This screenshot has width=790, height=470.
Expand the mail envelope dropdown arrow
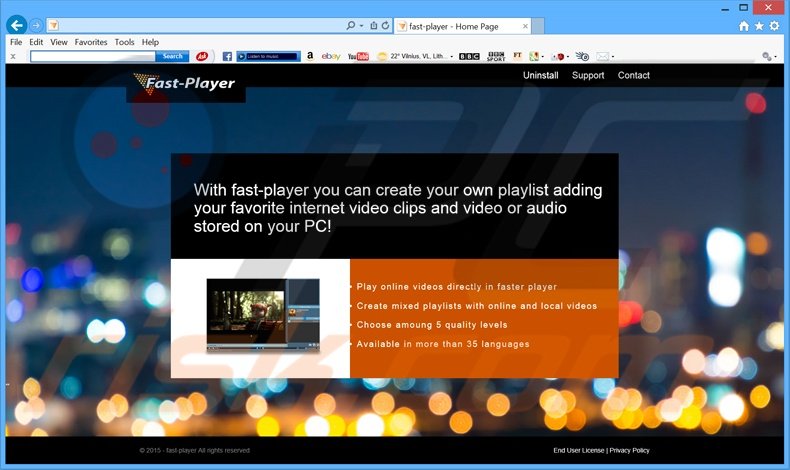tap(613, 57)
